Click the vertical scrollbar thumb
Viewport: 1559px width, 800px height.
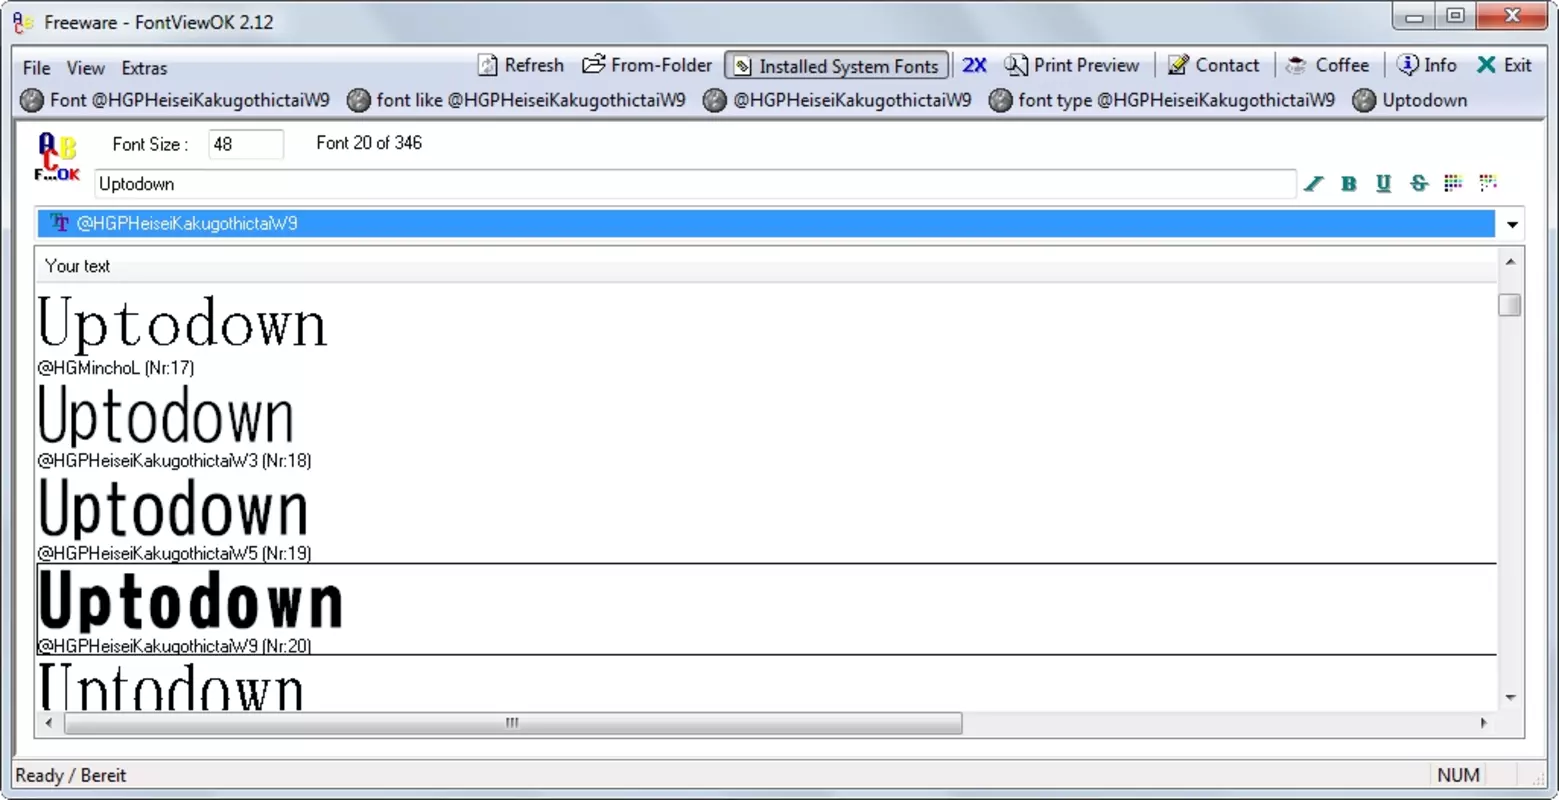1510,304
